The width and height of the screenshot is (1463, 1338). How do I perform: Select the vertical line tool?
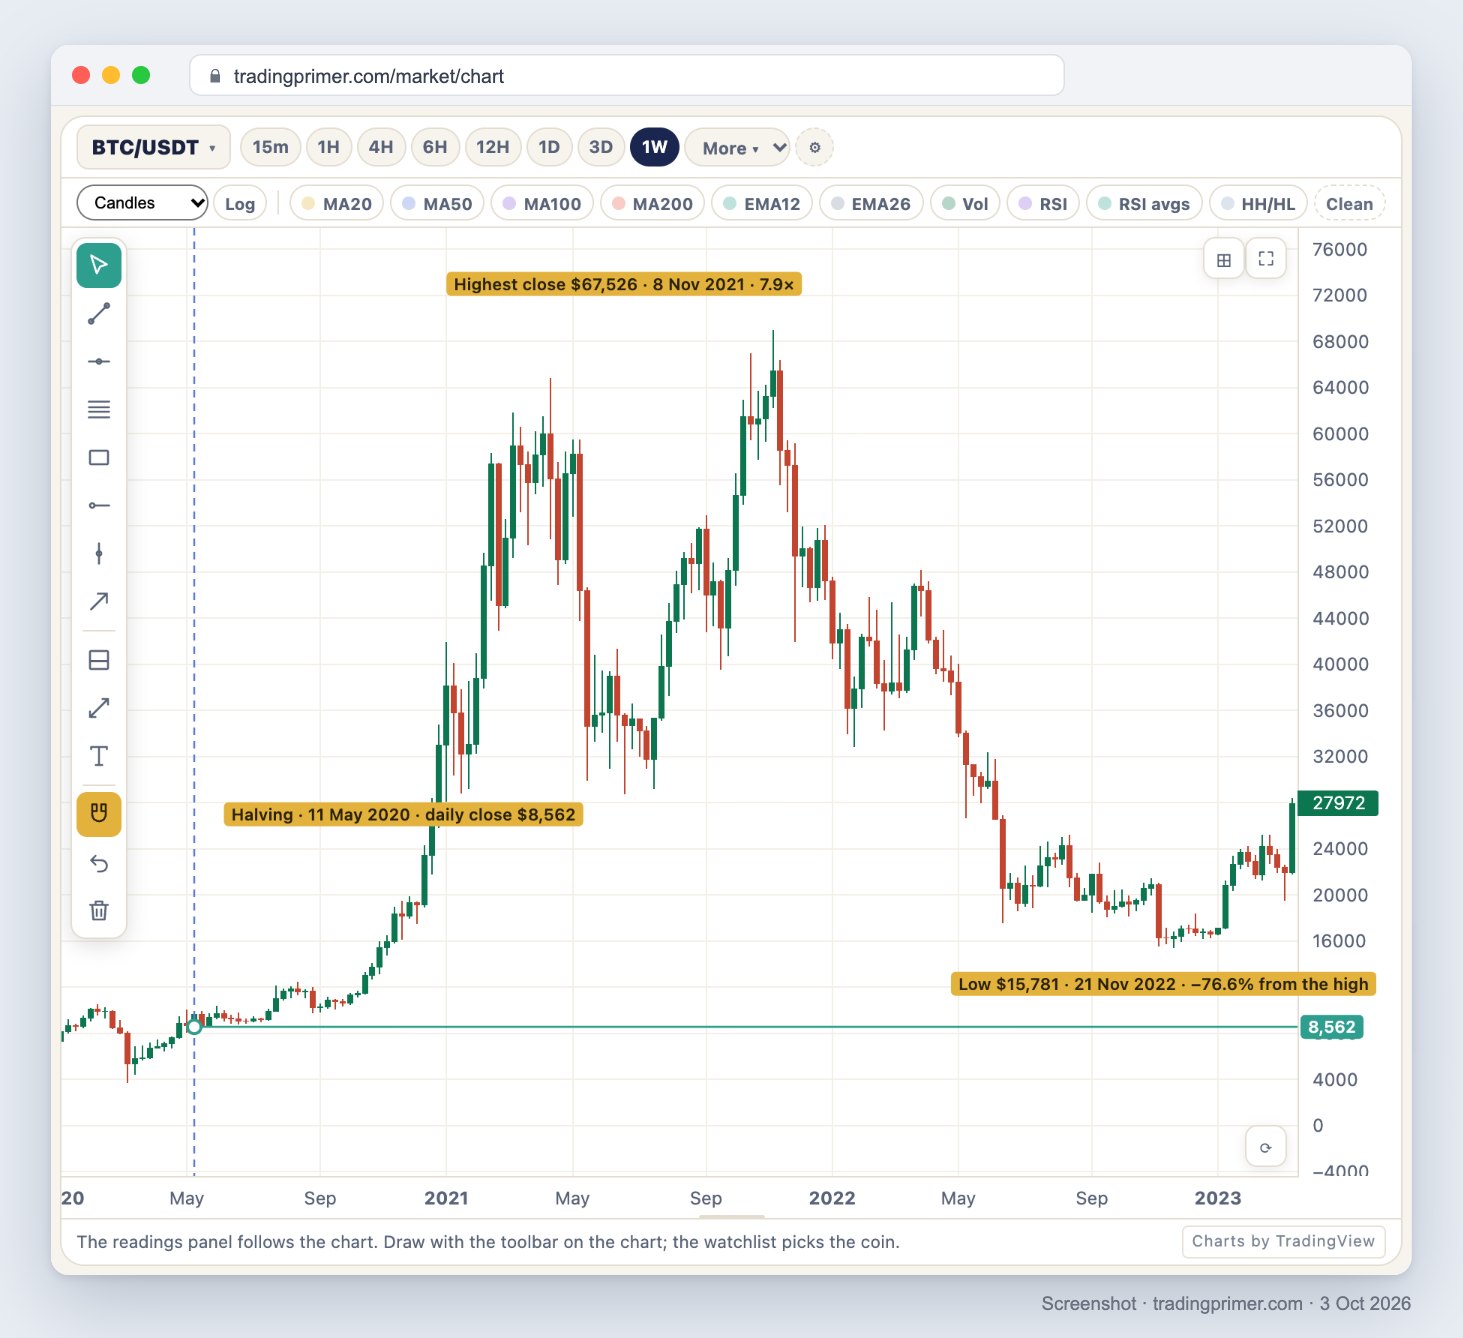pos(99,553)
